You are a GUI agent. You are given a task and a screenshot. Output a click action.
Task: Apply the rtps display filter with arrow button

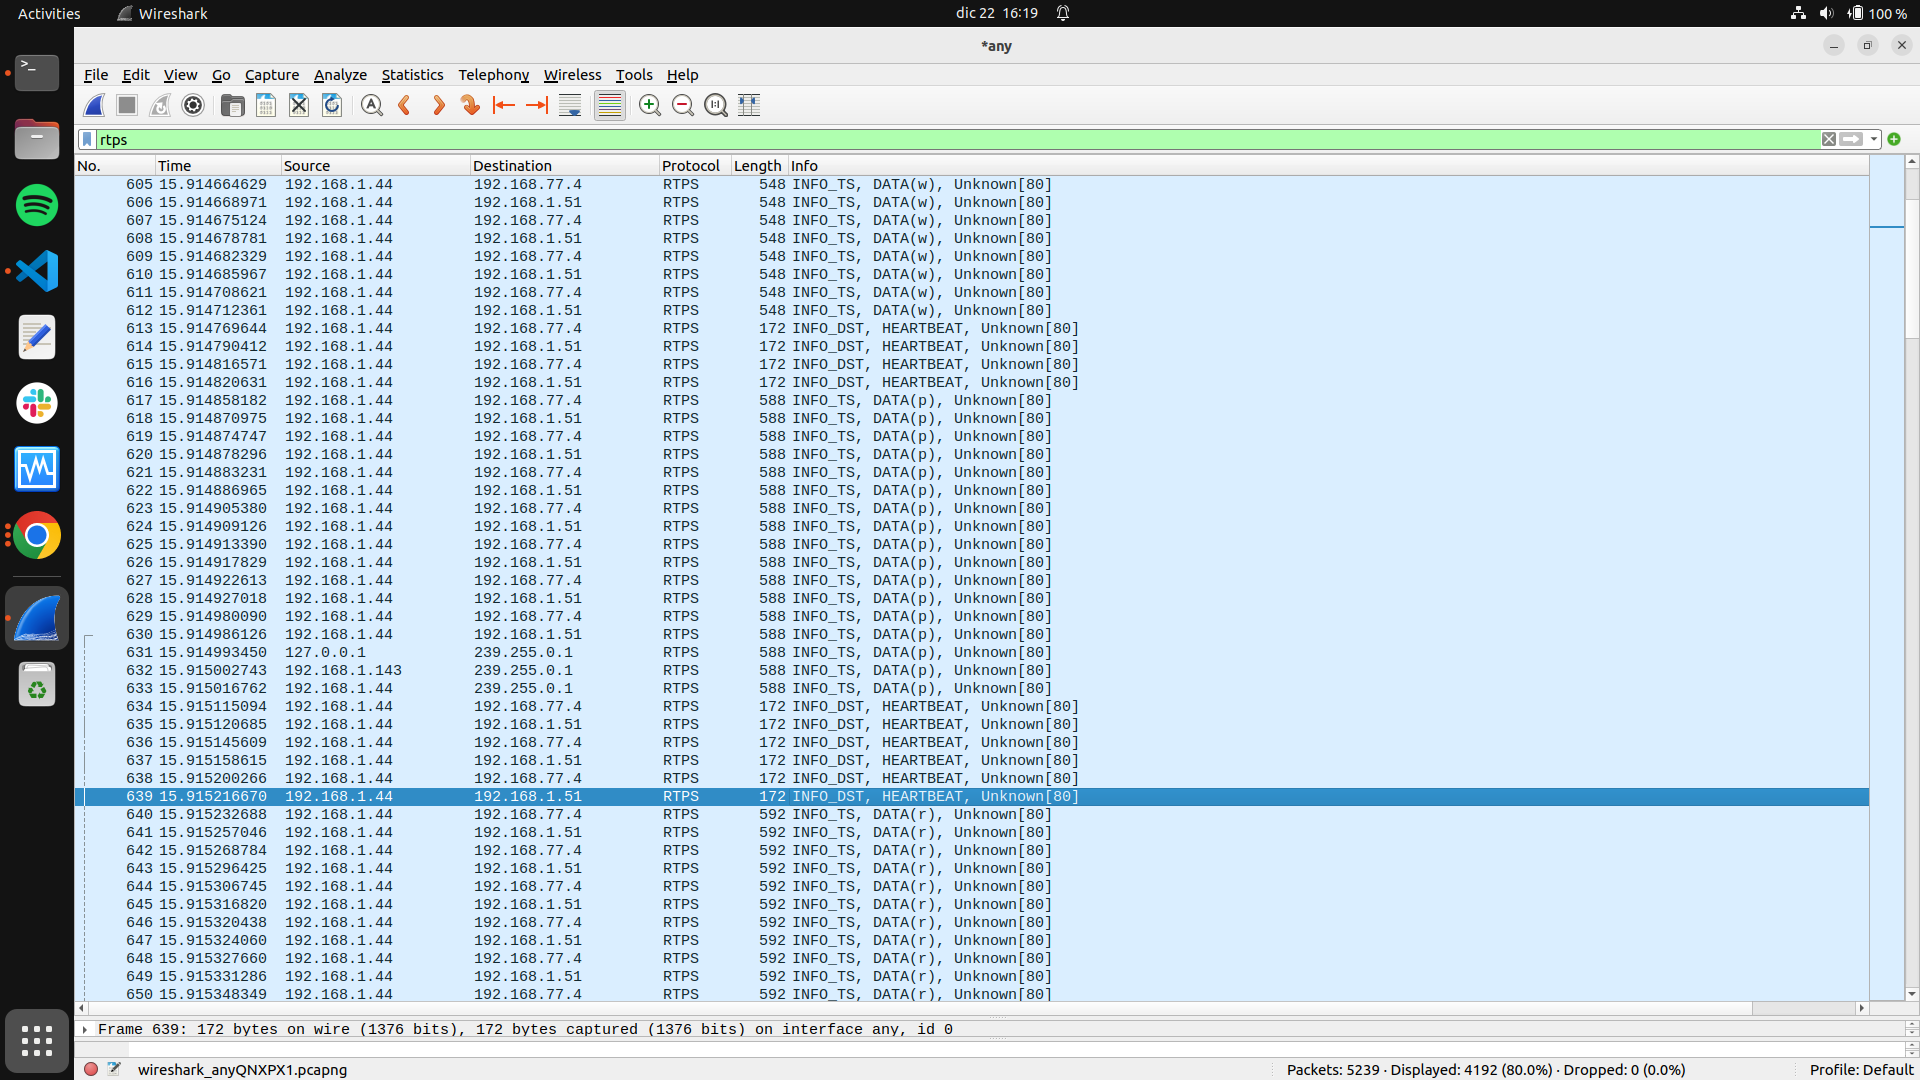tap(1852, 140)
